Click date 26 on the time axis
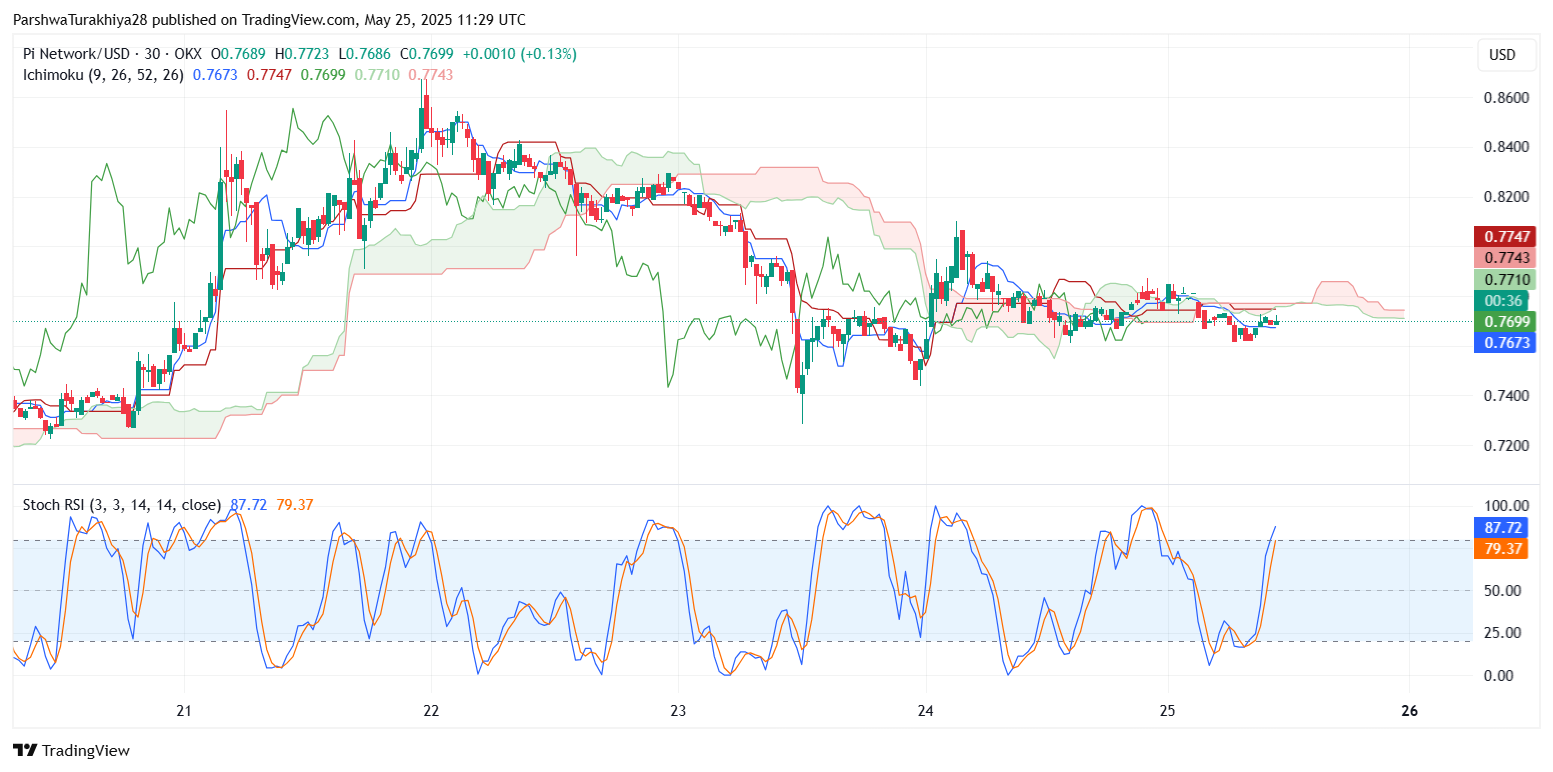 [x=1410, y=712]
